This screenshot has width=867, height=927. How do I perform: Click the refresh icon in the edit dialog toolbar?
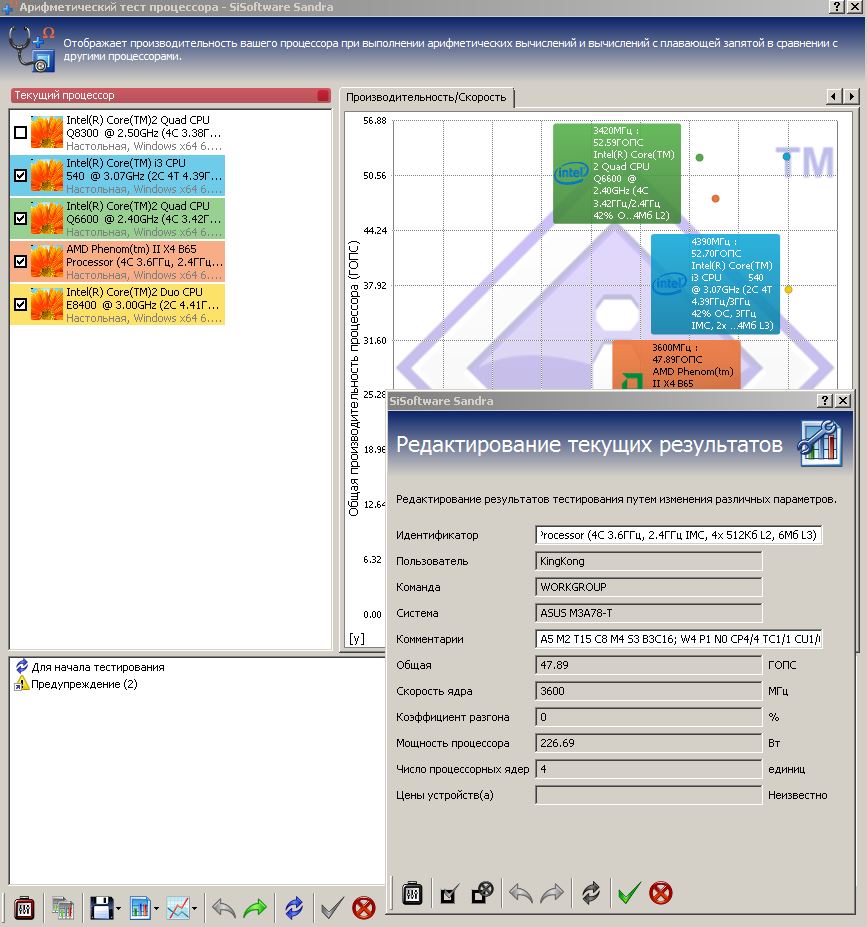pyautogui.click(x=590, y=893)
